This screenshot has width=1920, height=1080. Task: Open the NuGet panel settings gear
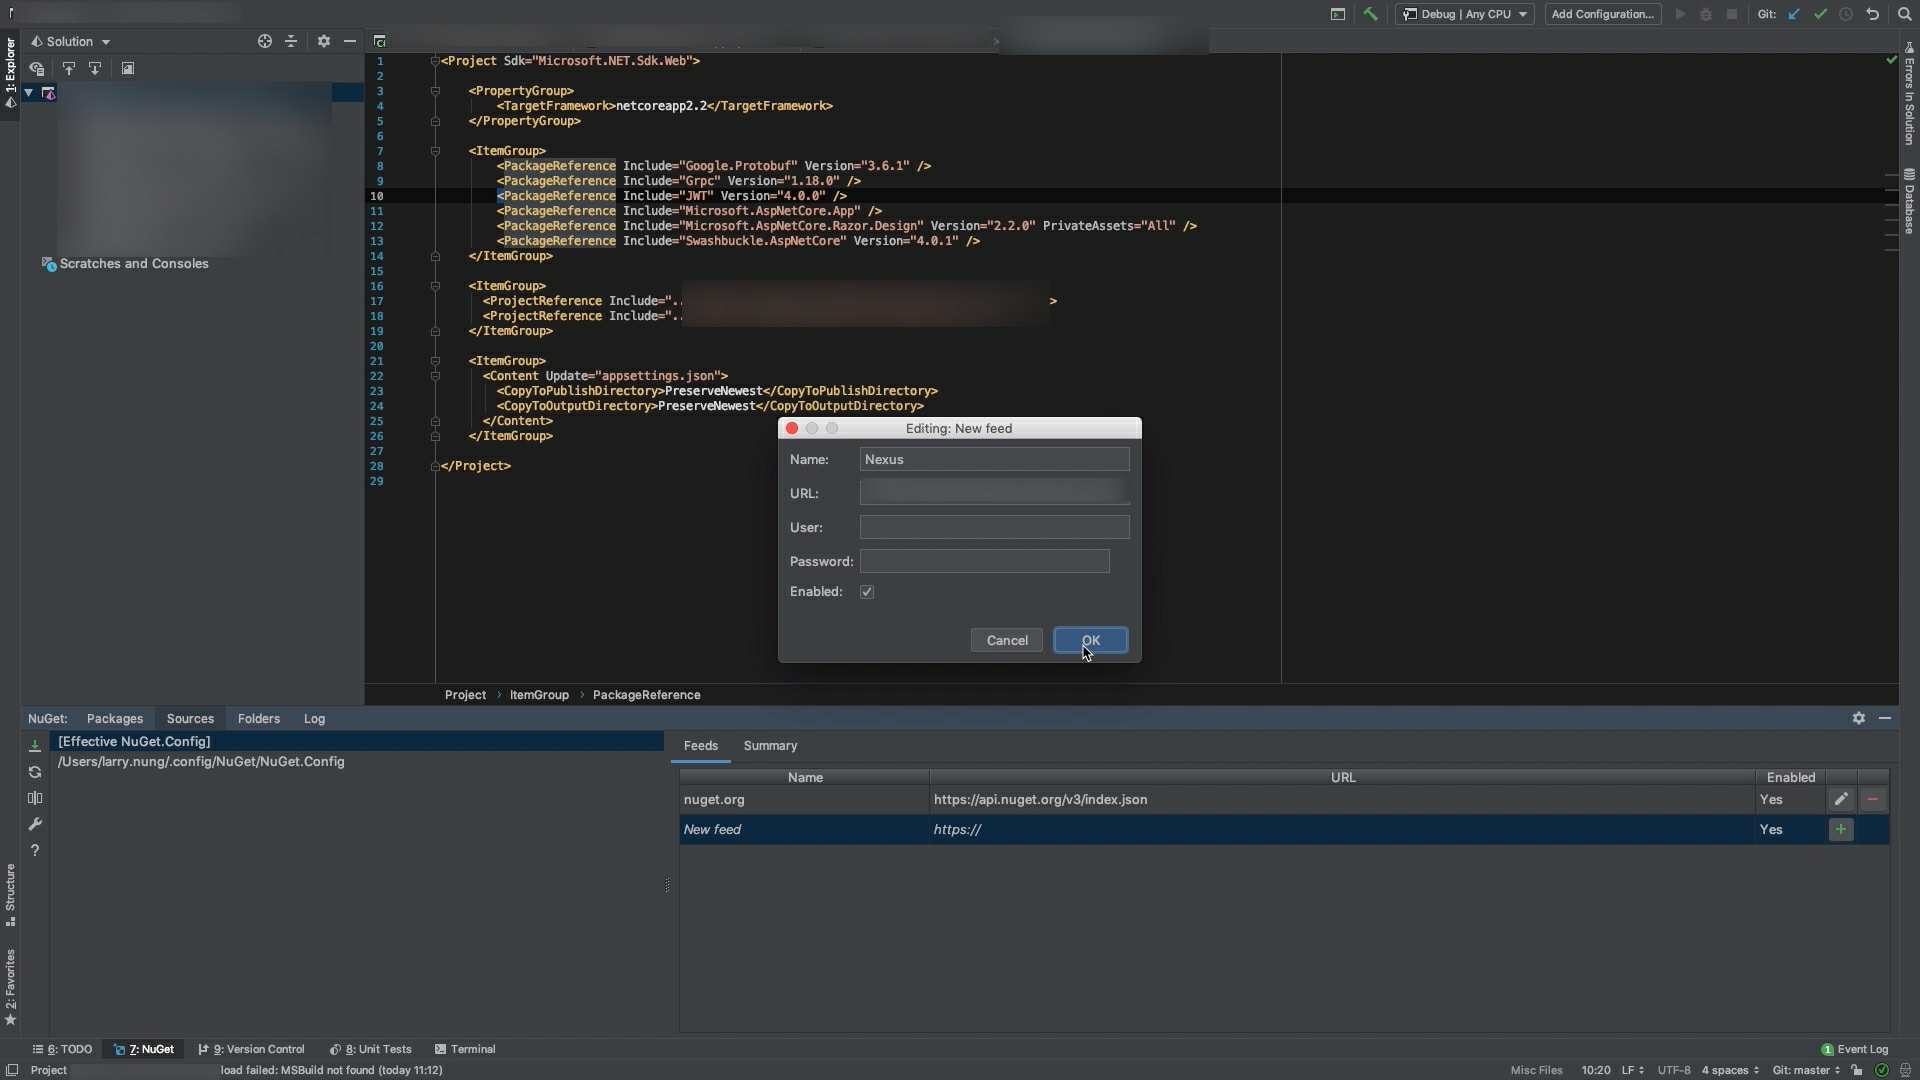click(1859, 718)
